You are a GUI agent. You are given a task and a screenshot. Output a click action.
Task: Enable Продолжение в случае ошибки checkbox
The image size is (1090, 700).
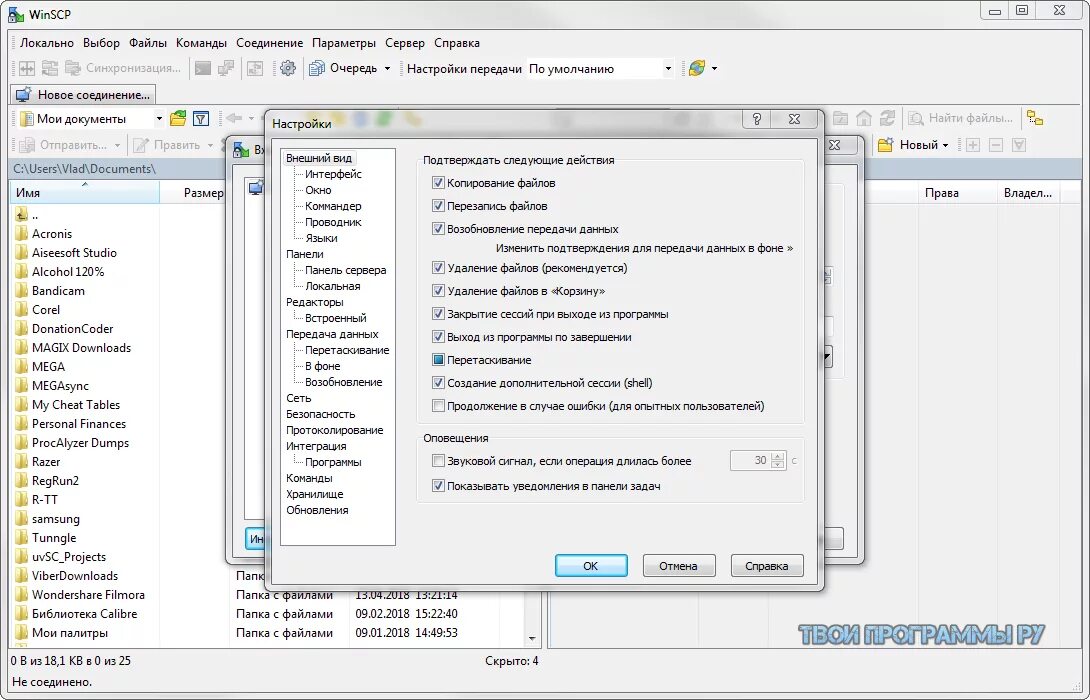point(438,406)
